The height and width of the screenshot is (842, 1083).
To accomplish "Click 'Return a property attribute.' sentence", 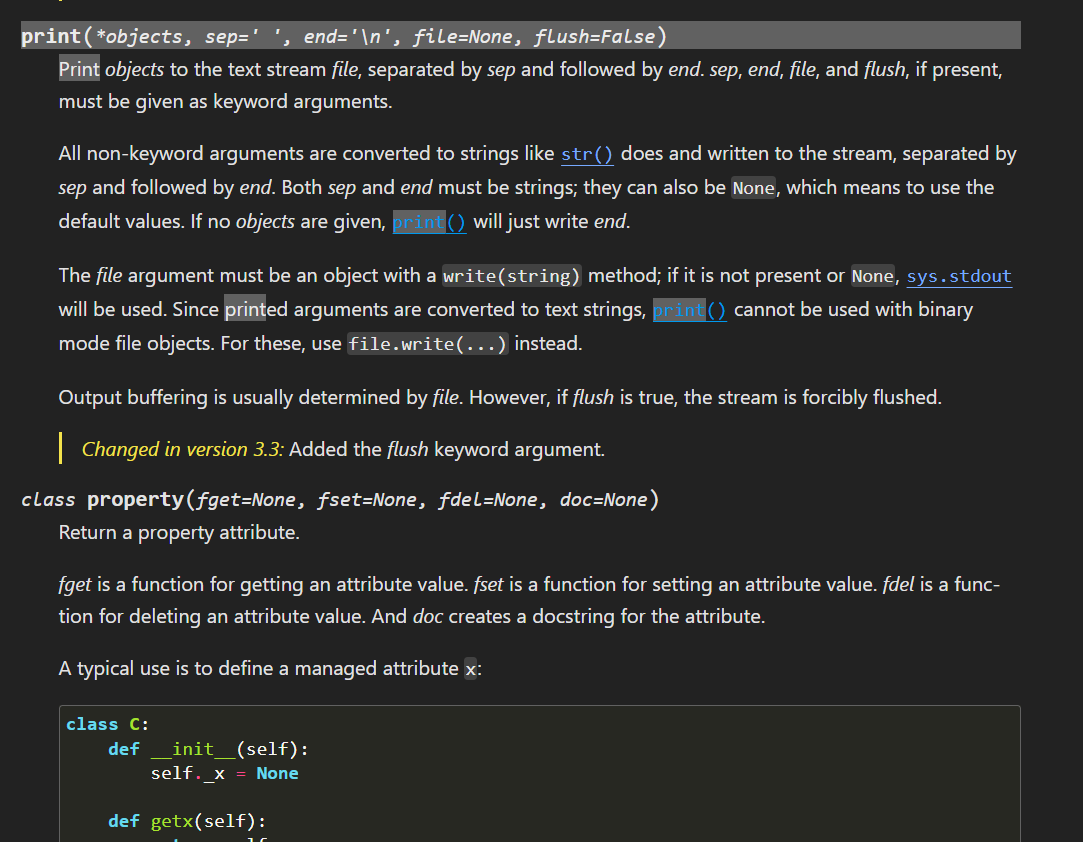I will 179,533.
